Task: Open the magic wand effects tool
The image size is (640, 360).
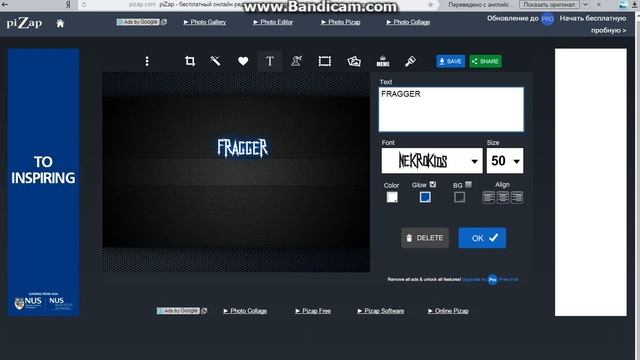Action: pyautogui.click(x=216, y=61)
